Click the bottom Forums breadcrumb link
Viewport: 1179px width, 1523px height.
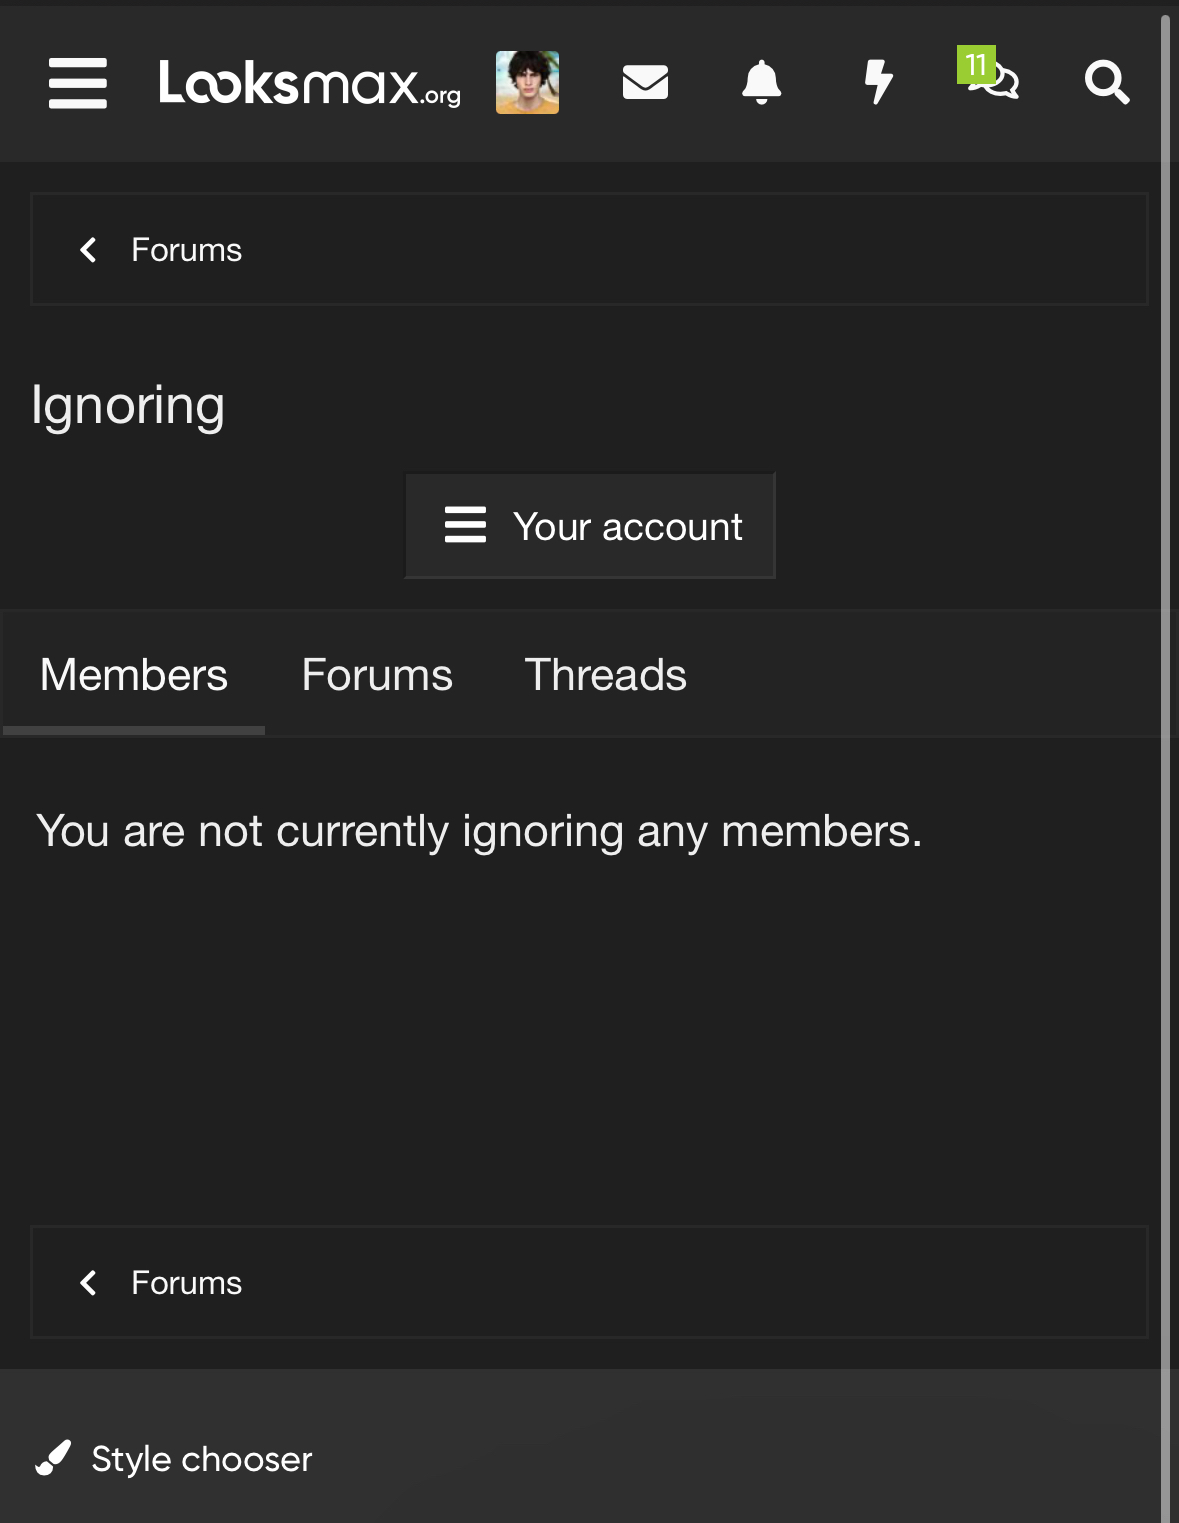[187, 1283]
